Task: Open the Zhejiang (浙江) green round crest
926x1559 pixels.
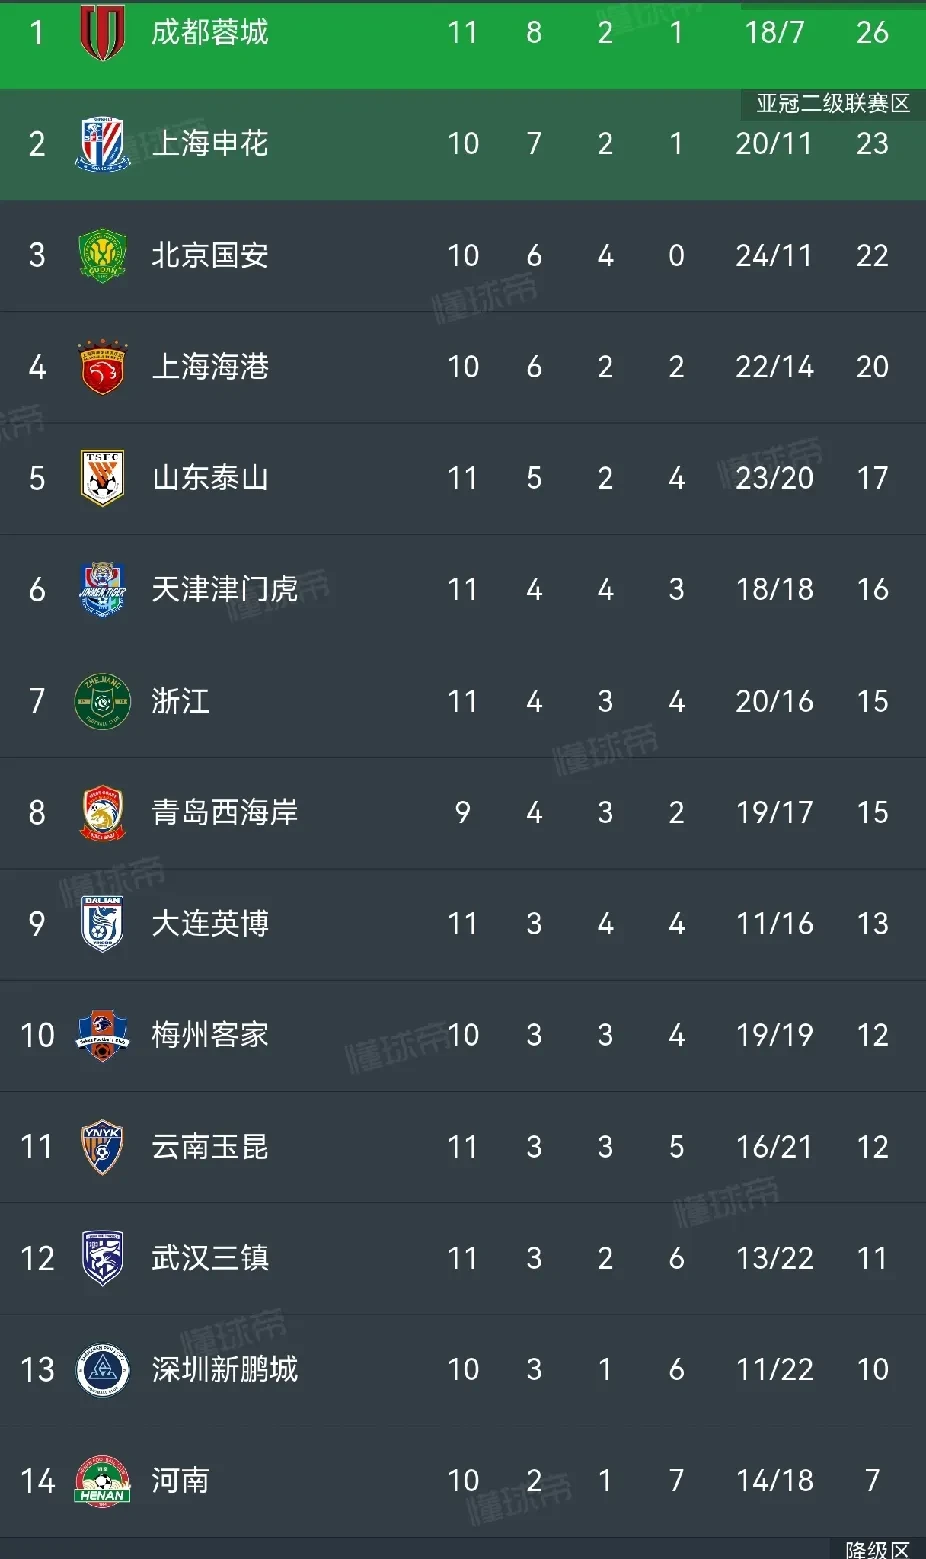Action: (x=102, y=701)
